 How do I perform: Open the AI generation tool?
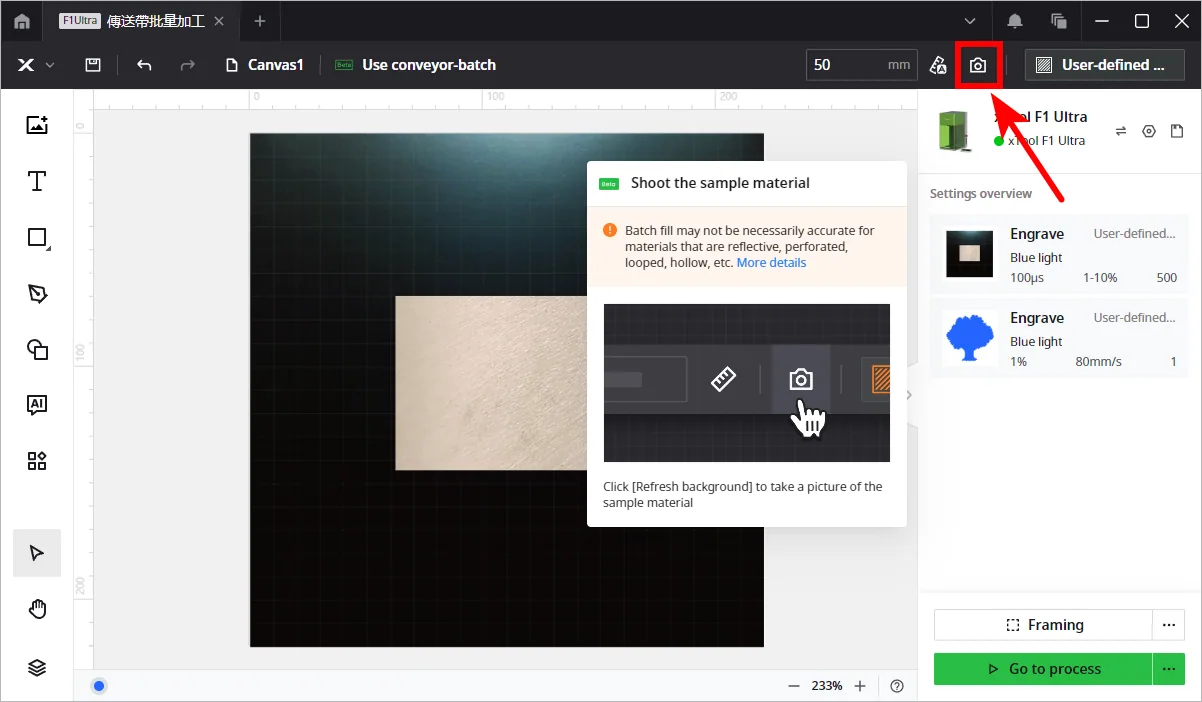37,405
